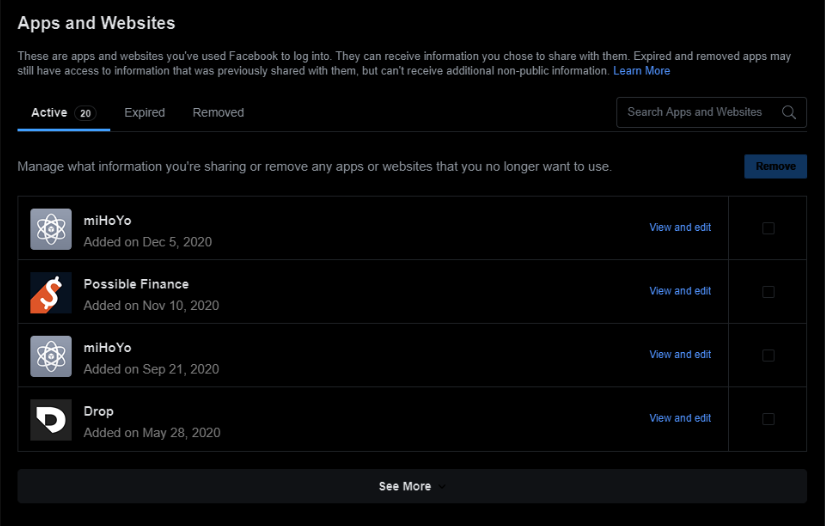Viewport: 825px width, 526px height.
Task: Check the box for miHoYo added Sep 21
Action: point(768,355)
